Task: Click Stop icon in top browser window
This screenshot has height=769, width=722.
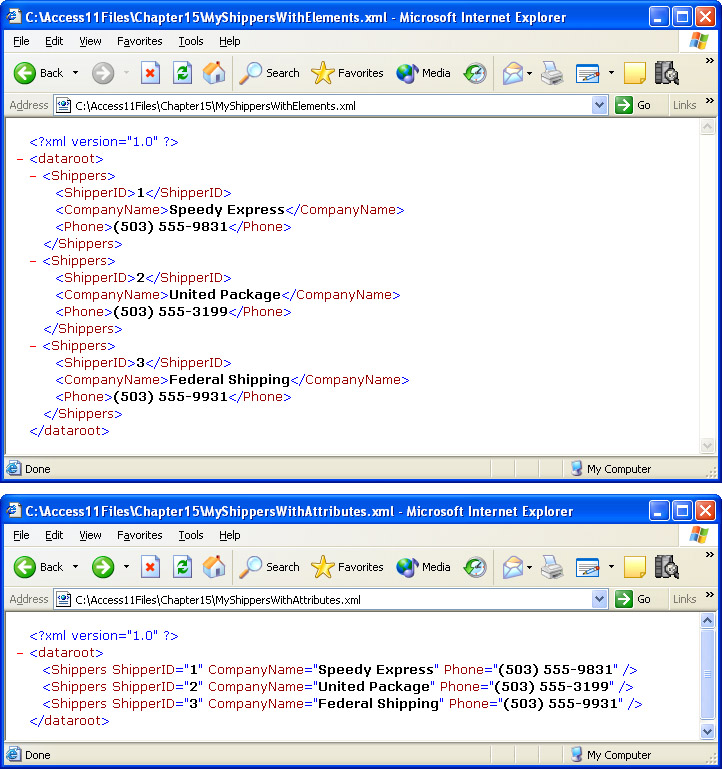Action: [x=150, y=73]
